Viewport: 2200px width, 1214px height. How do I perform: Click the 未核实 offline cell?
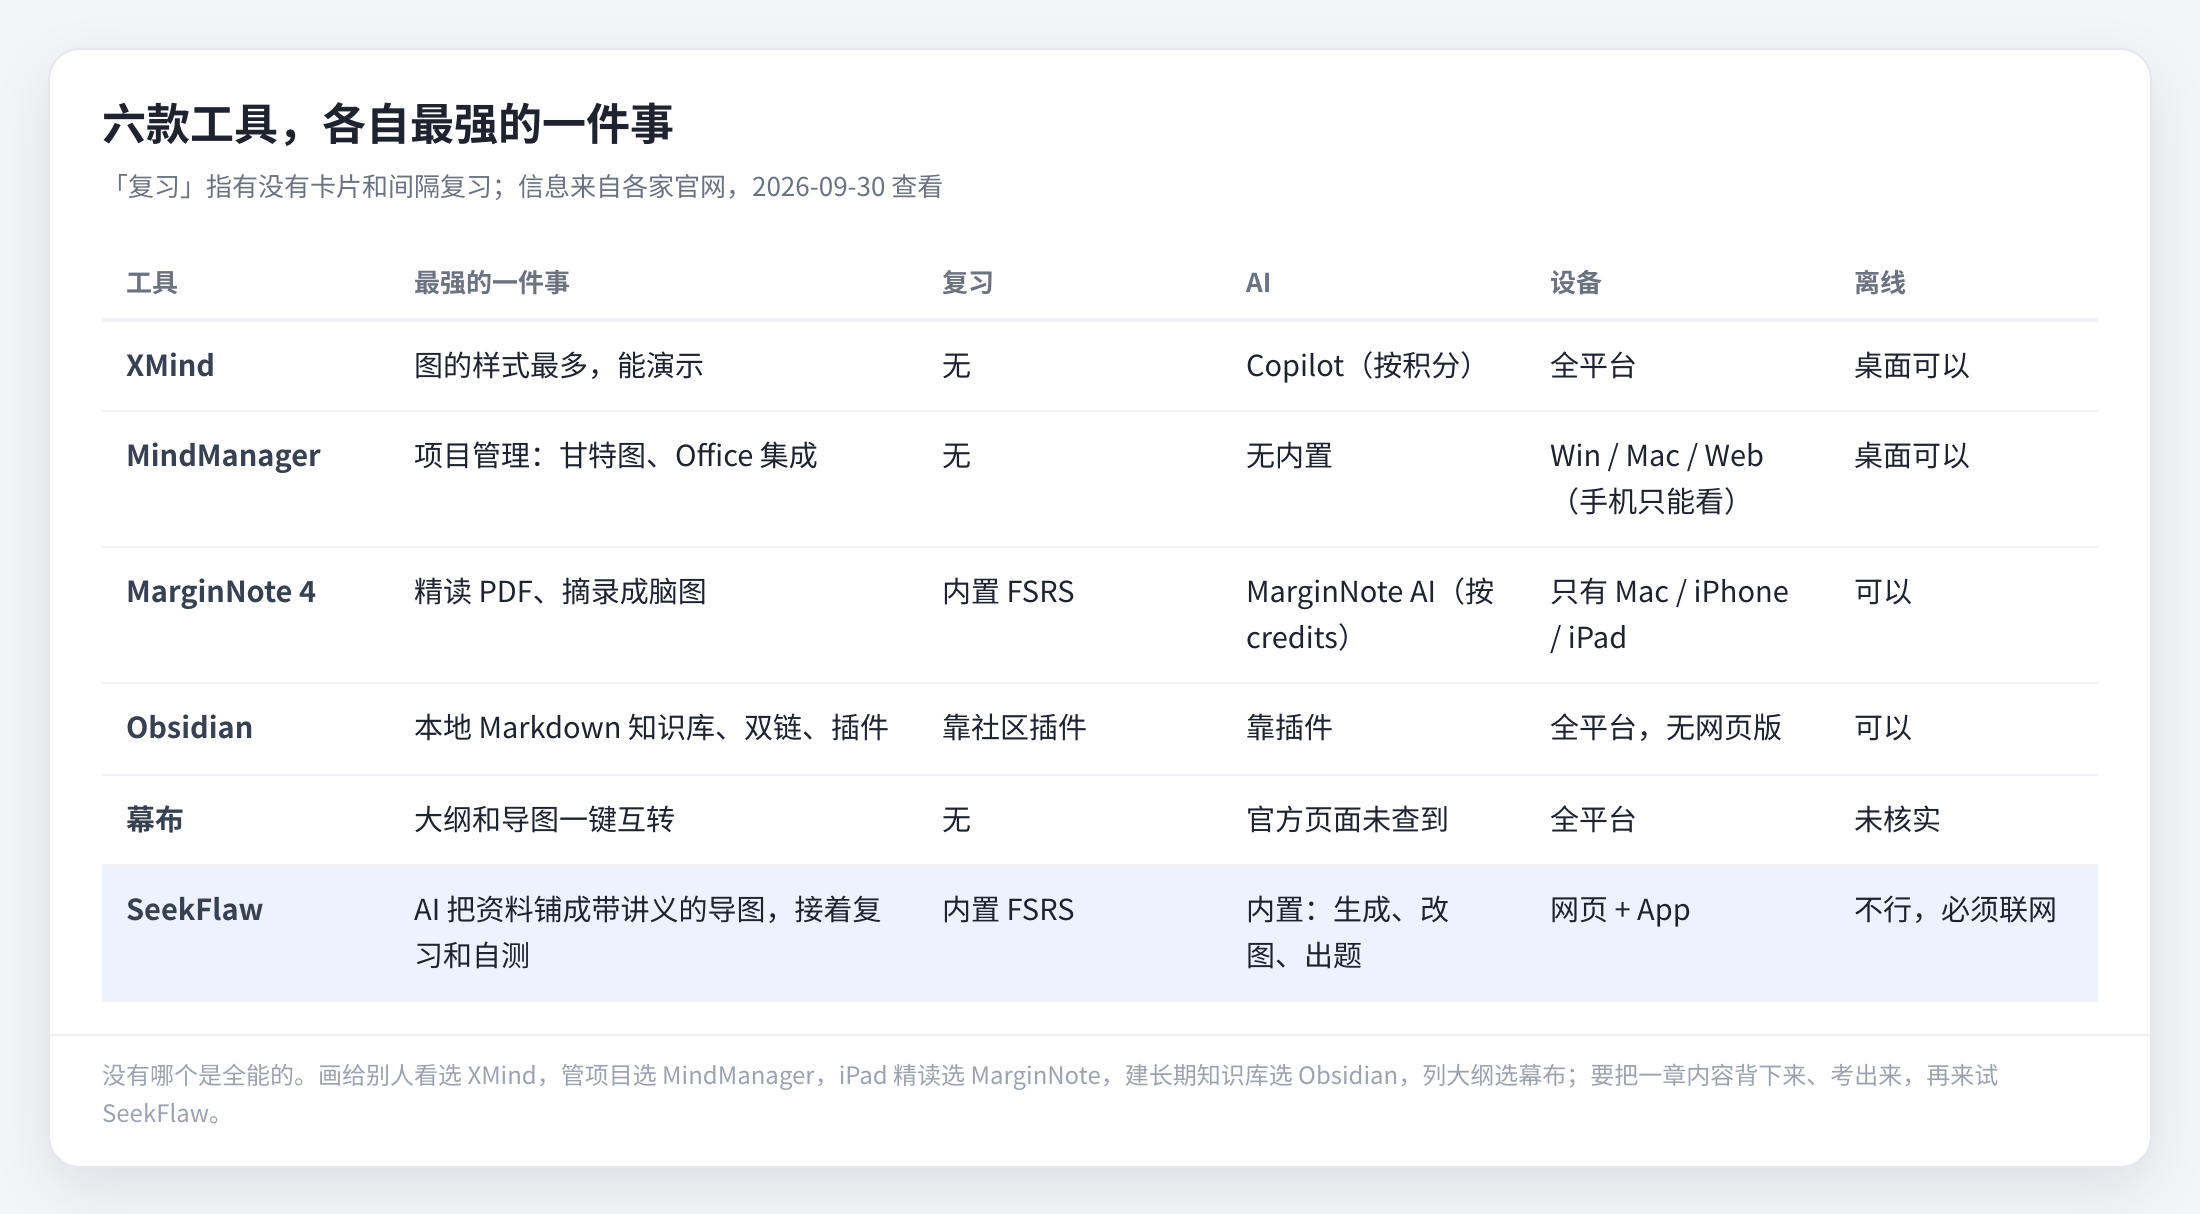[x=1897, y=820]
